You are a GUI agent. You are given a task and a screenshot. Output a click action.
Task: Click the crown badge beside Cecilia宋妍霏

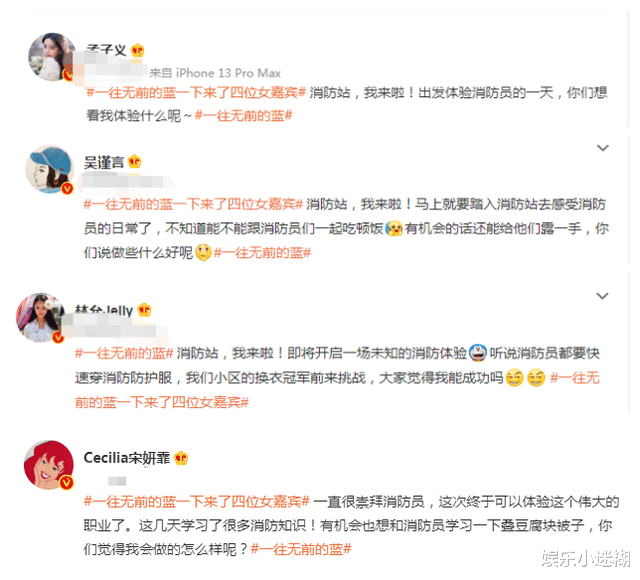tap(181, 458)
